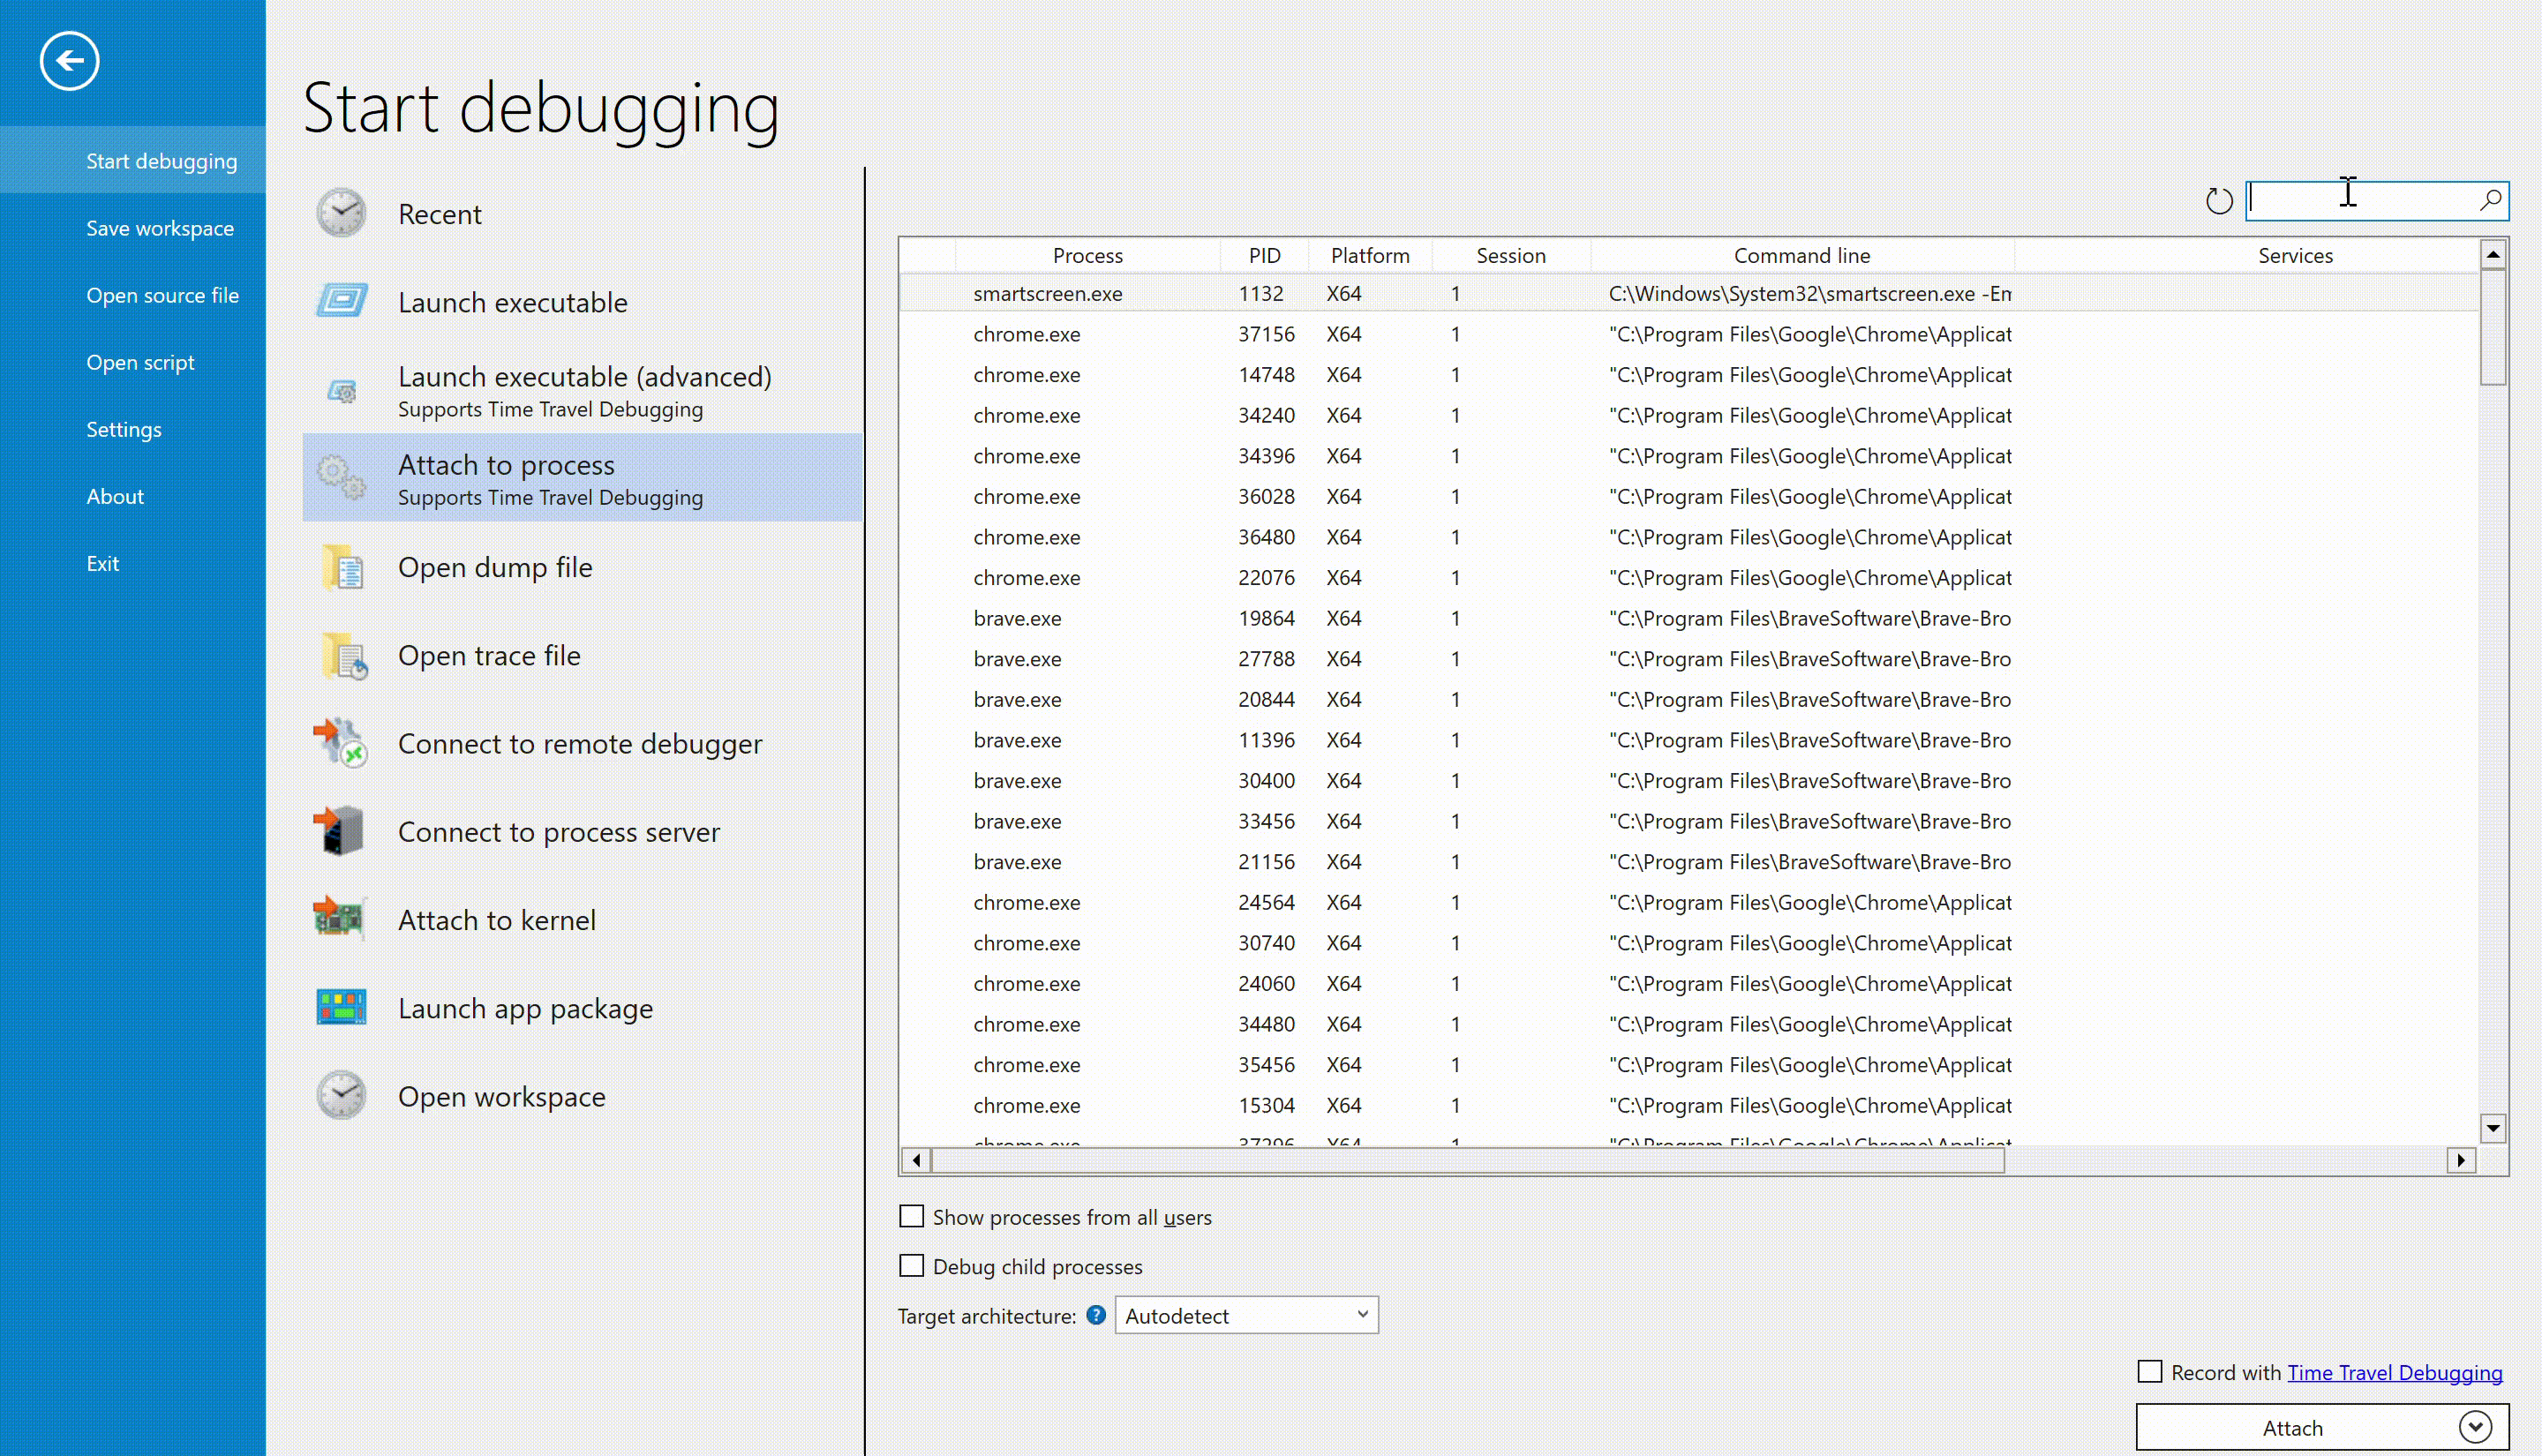The width and height of the screenshot is (2542, 1456).
Task: Click the target architecture help icon
Action: point(1096,1315)
